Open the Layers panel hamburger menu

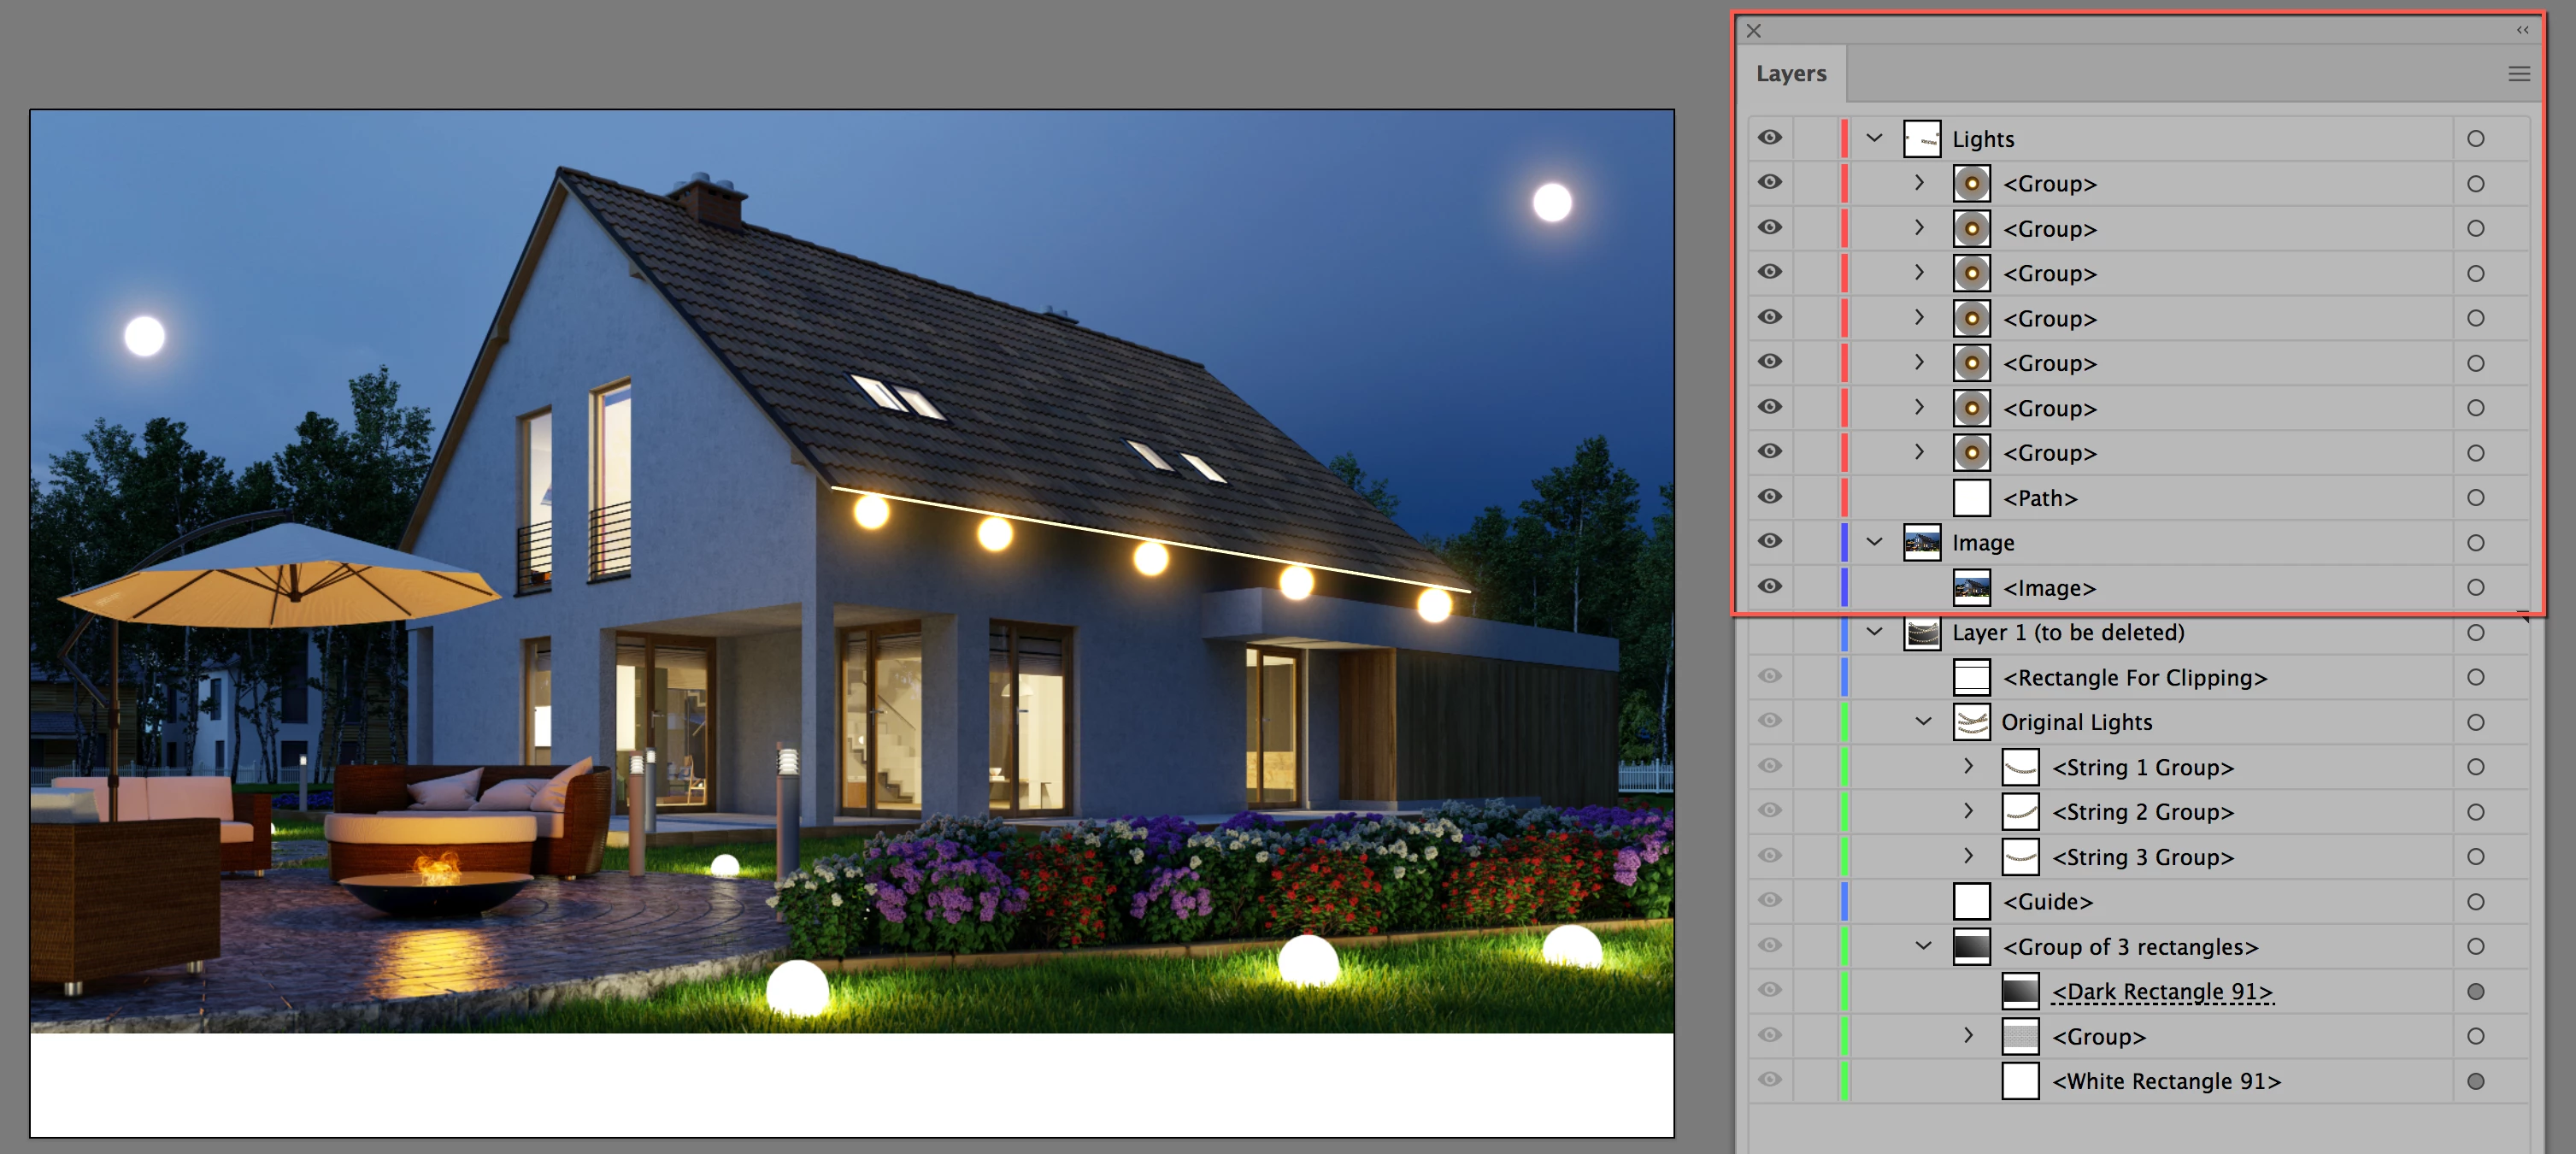pyautogui.click(x=2518, y=74)
